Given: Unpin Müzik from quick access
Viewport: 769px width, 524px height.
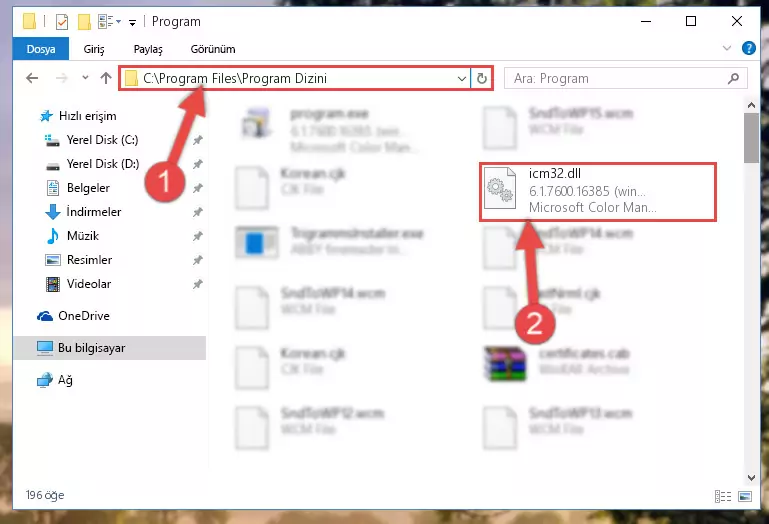Looking at the screenshot, I should coord(197,236).
